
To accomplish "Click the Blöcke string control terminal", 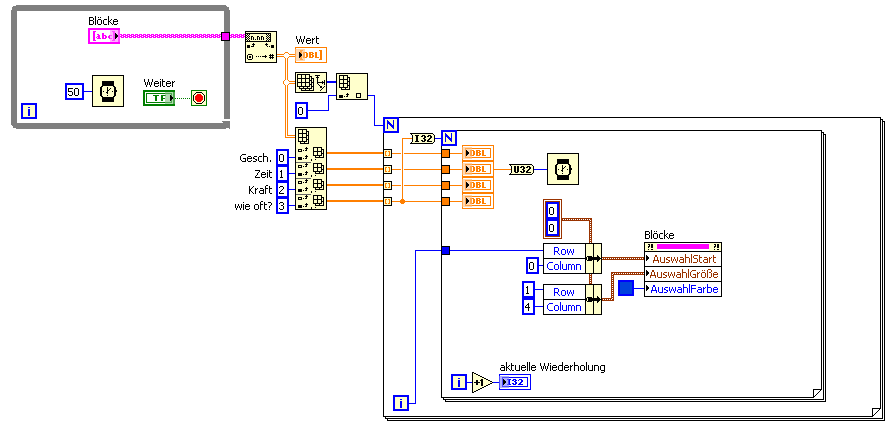I will pyautogui.click(x=104, y=36).
